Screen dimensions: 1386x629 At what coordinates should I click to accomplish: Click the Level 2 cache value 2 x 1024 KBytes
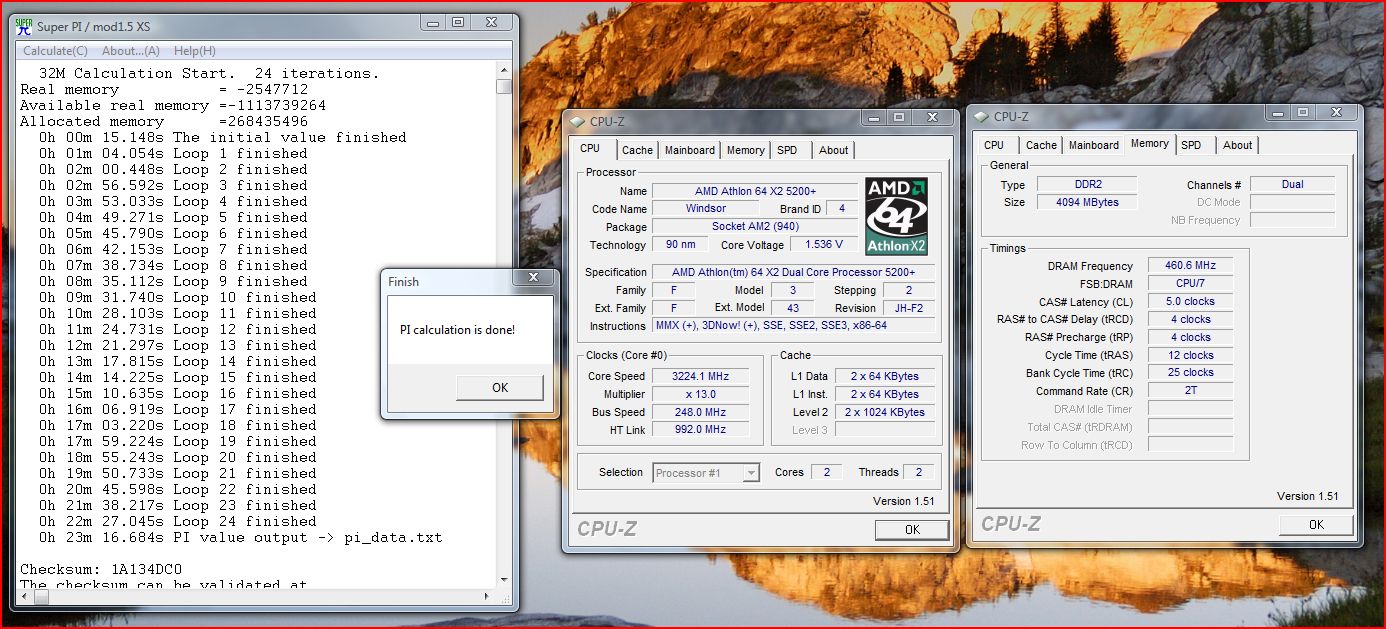pos(887,412)
